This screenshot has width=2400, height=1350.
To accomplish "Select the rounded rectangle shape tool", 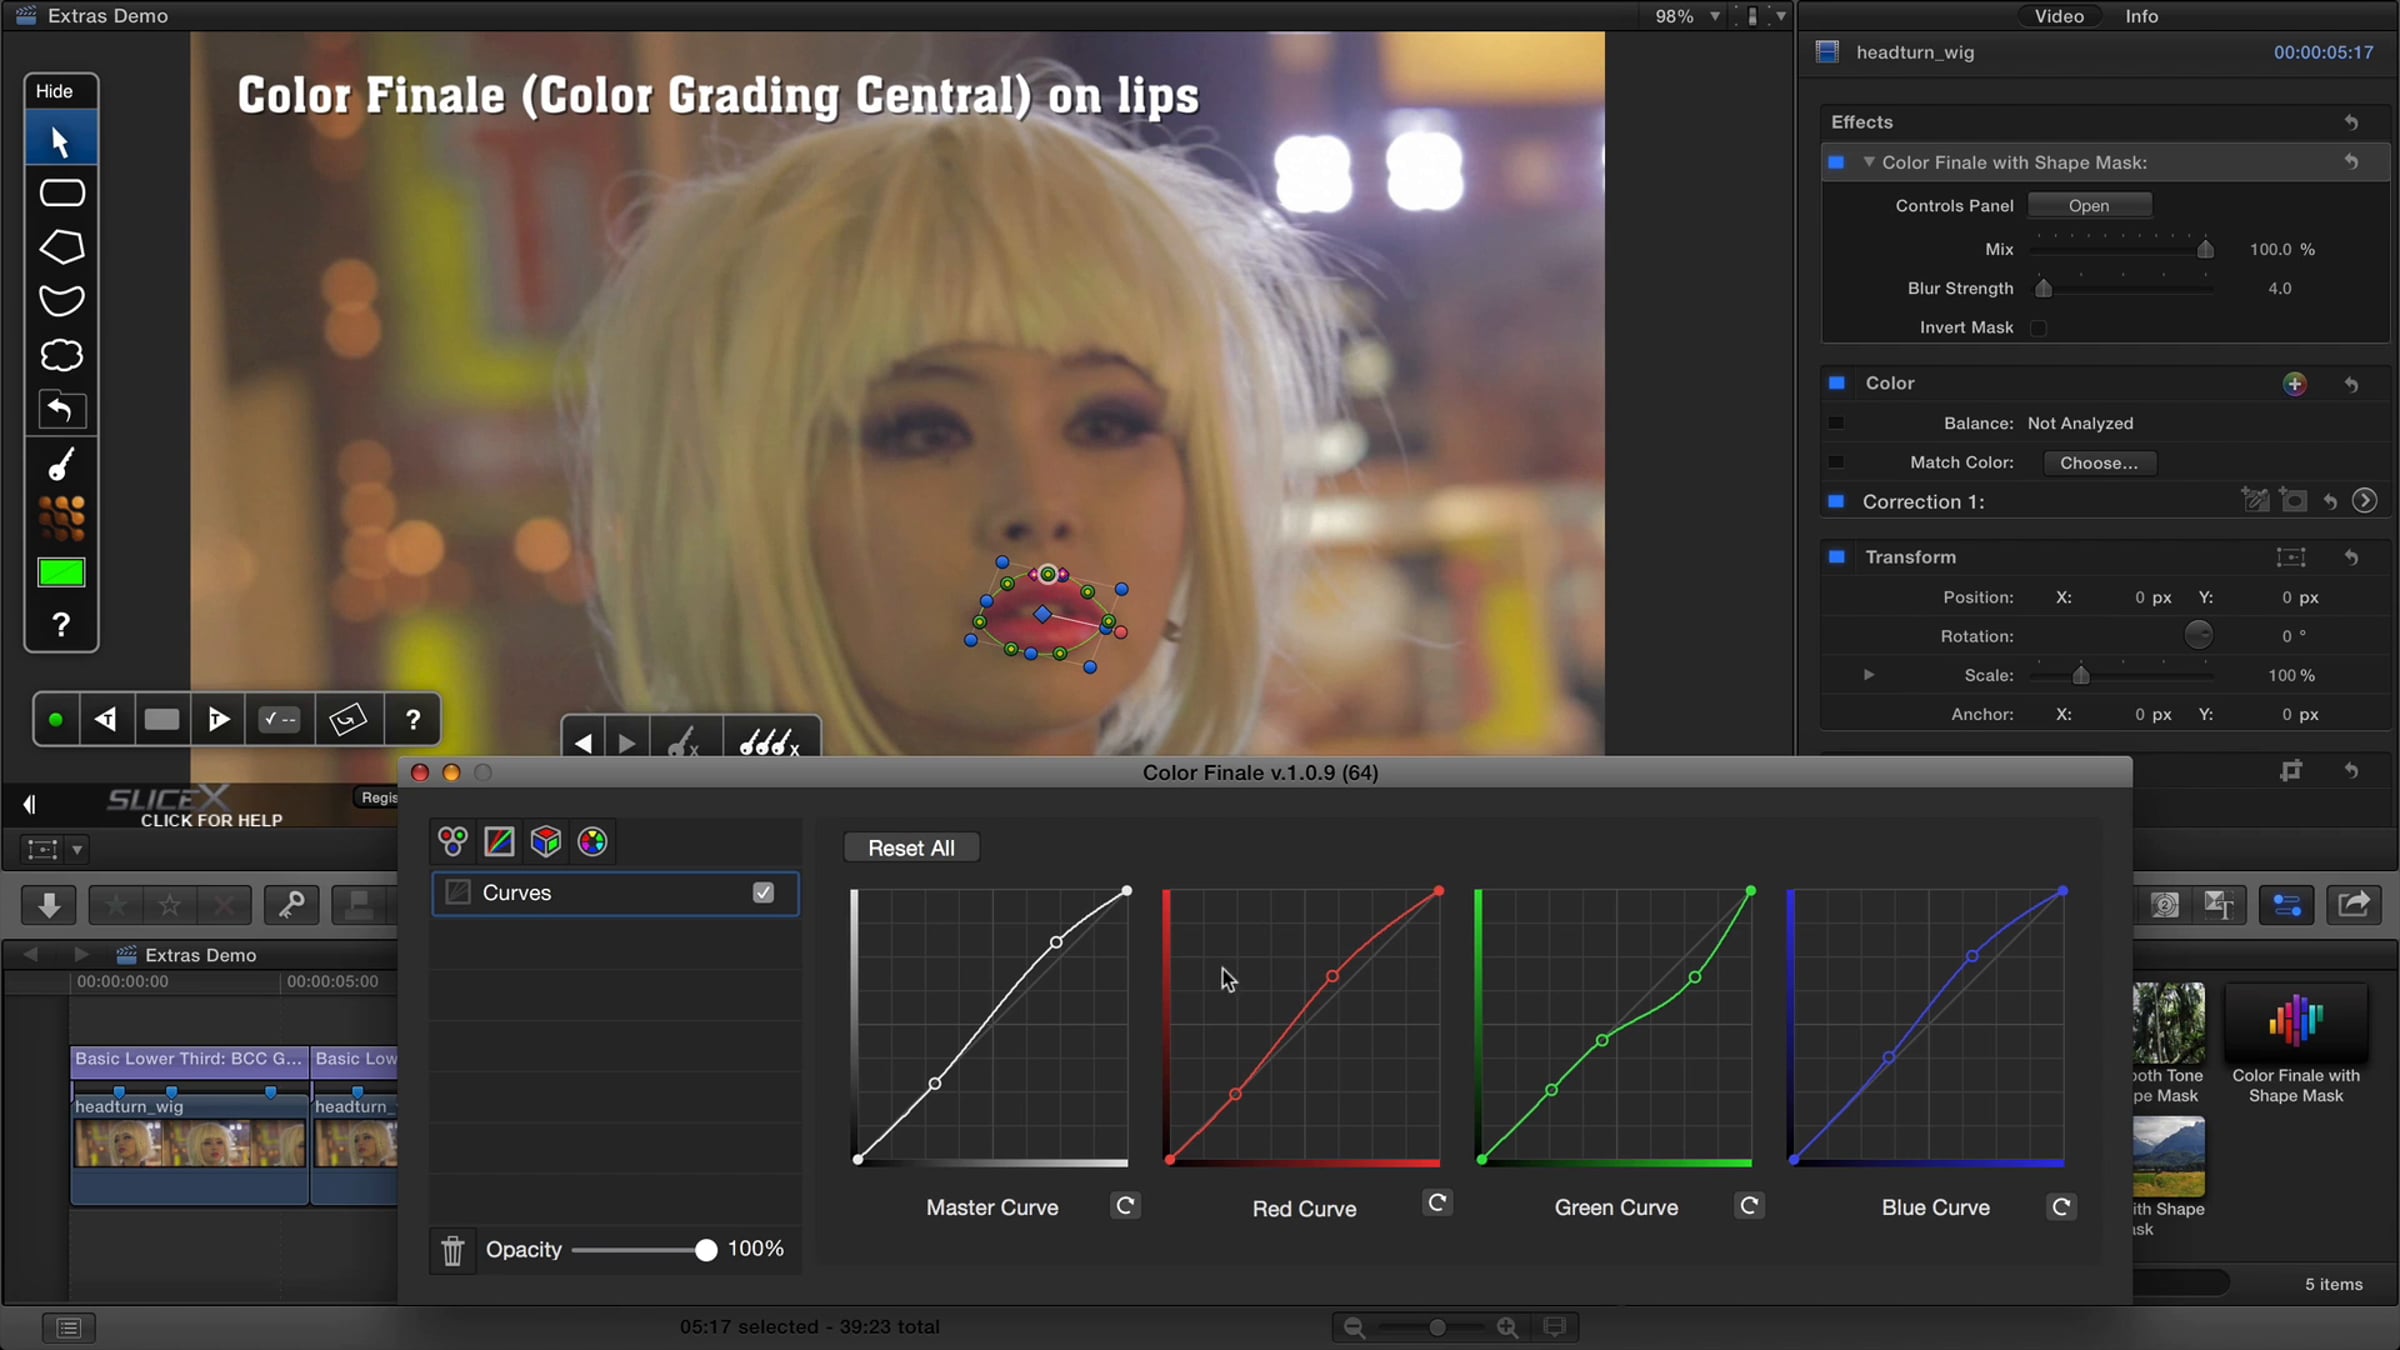I will (61, 192).
